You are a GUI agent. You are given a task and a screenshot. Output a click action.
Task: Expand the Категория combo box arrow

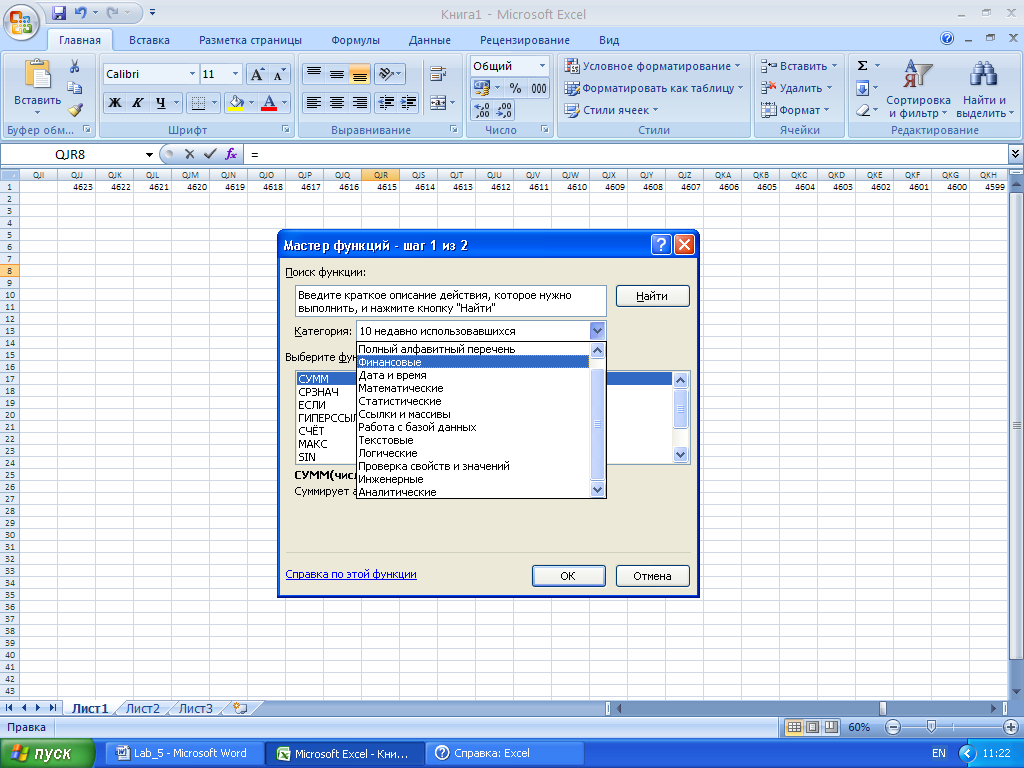pos(597,331)
